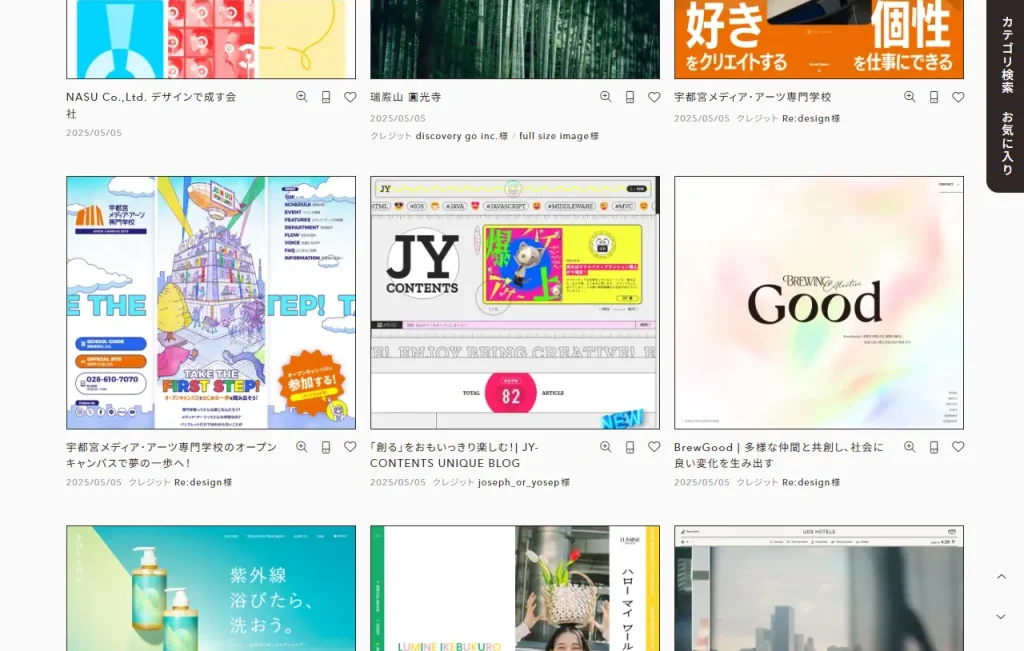Image resolution: width=1024 pixels, height=651 pixels.
Task: Open Re:design様 credit under 宇都宮メディア・アーツ専門学校
Action: coord(811,118)
